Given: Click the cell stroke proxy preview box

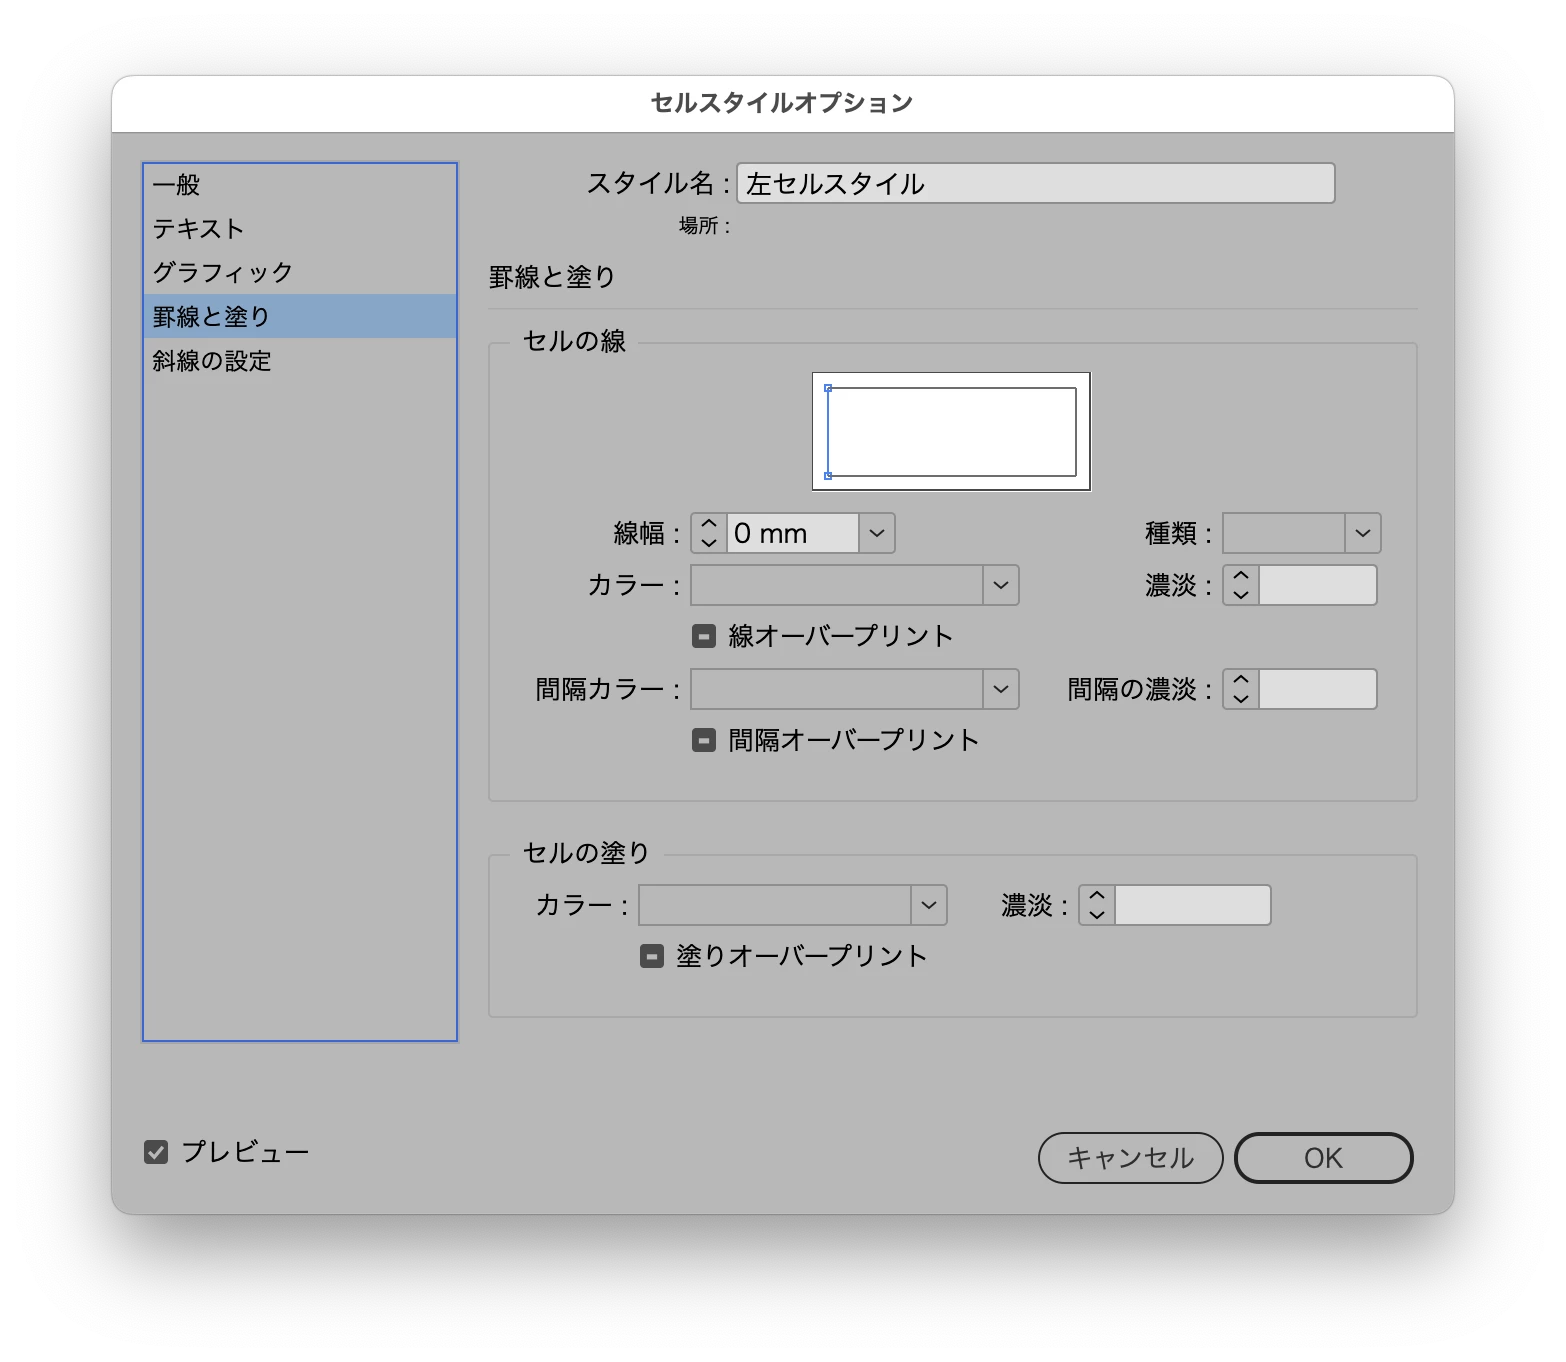Looking at the screenshot, I should tap(951, 432).
